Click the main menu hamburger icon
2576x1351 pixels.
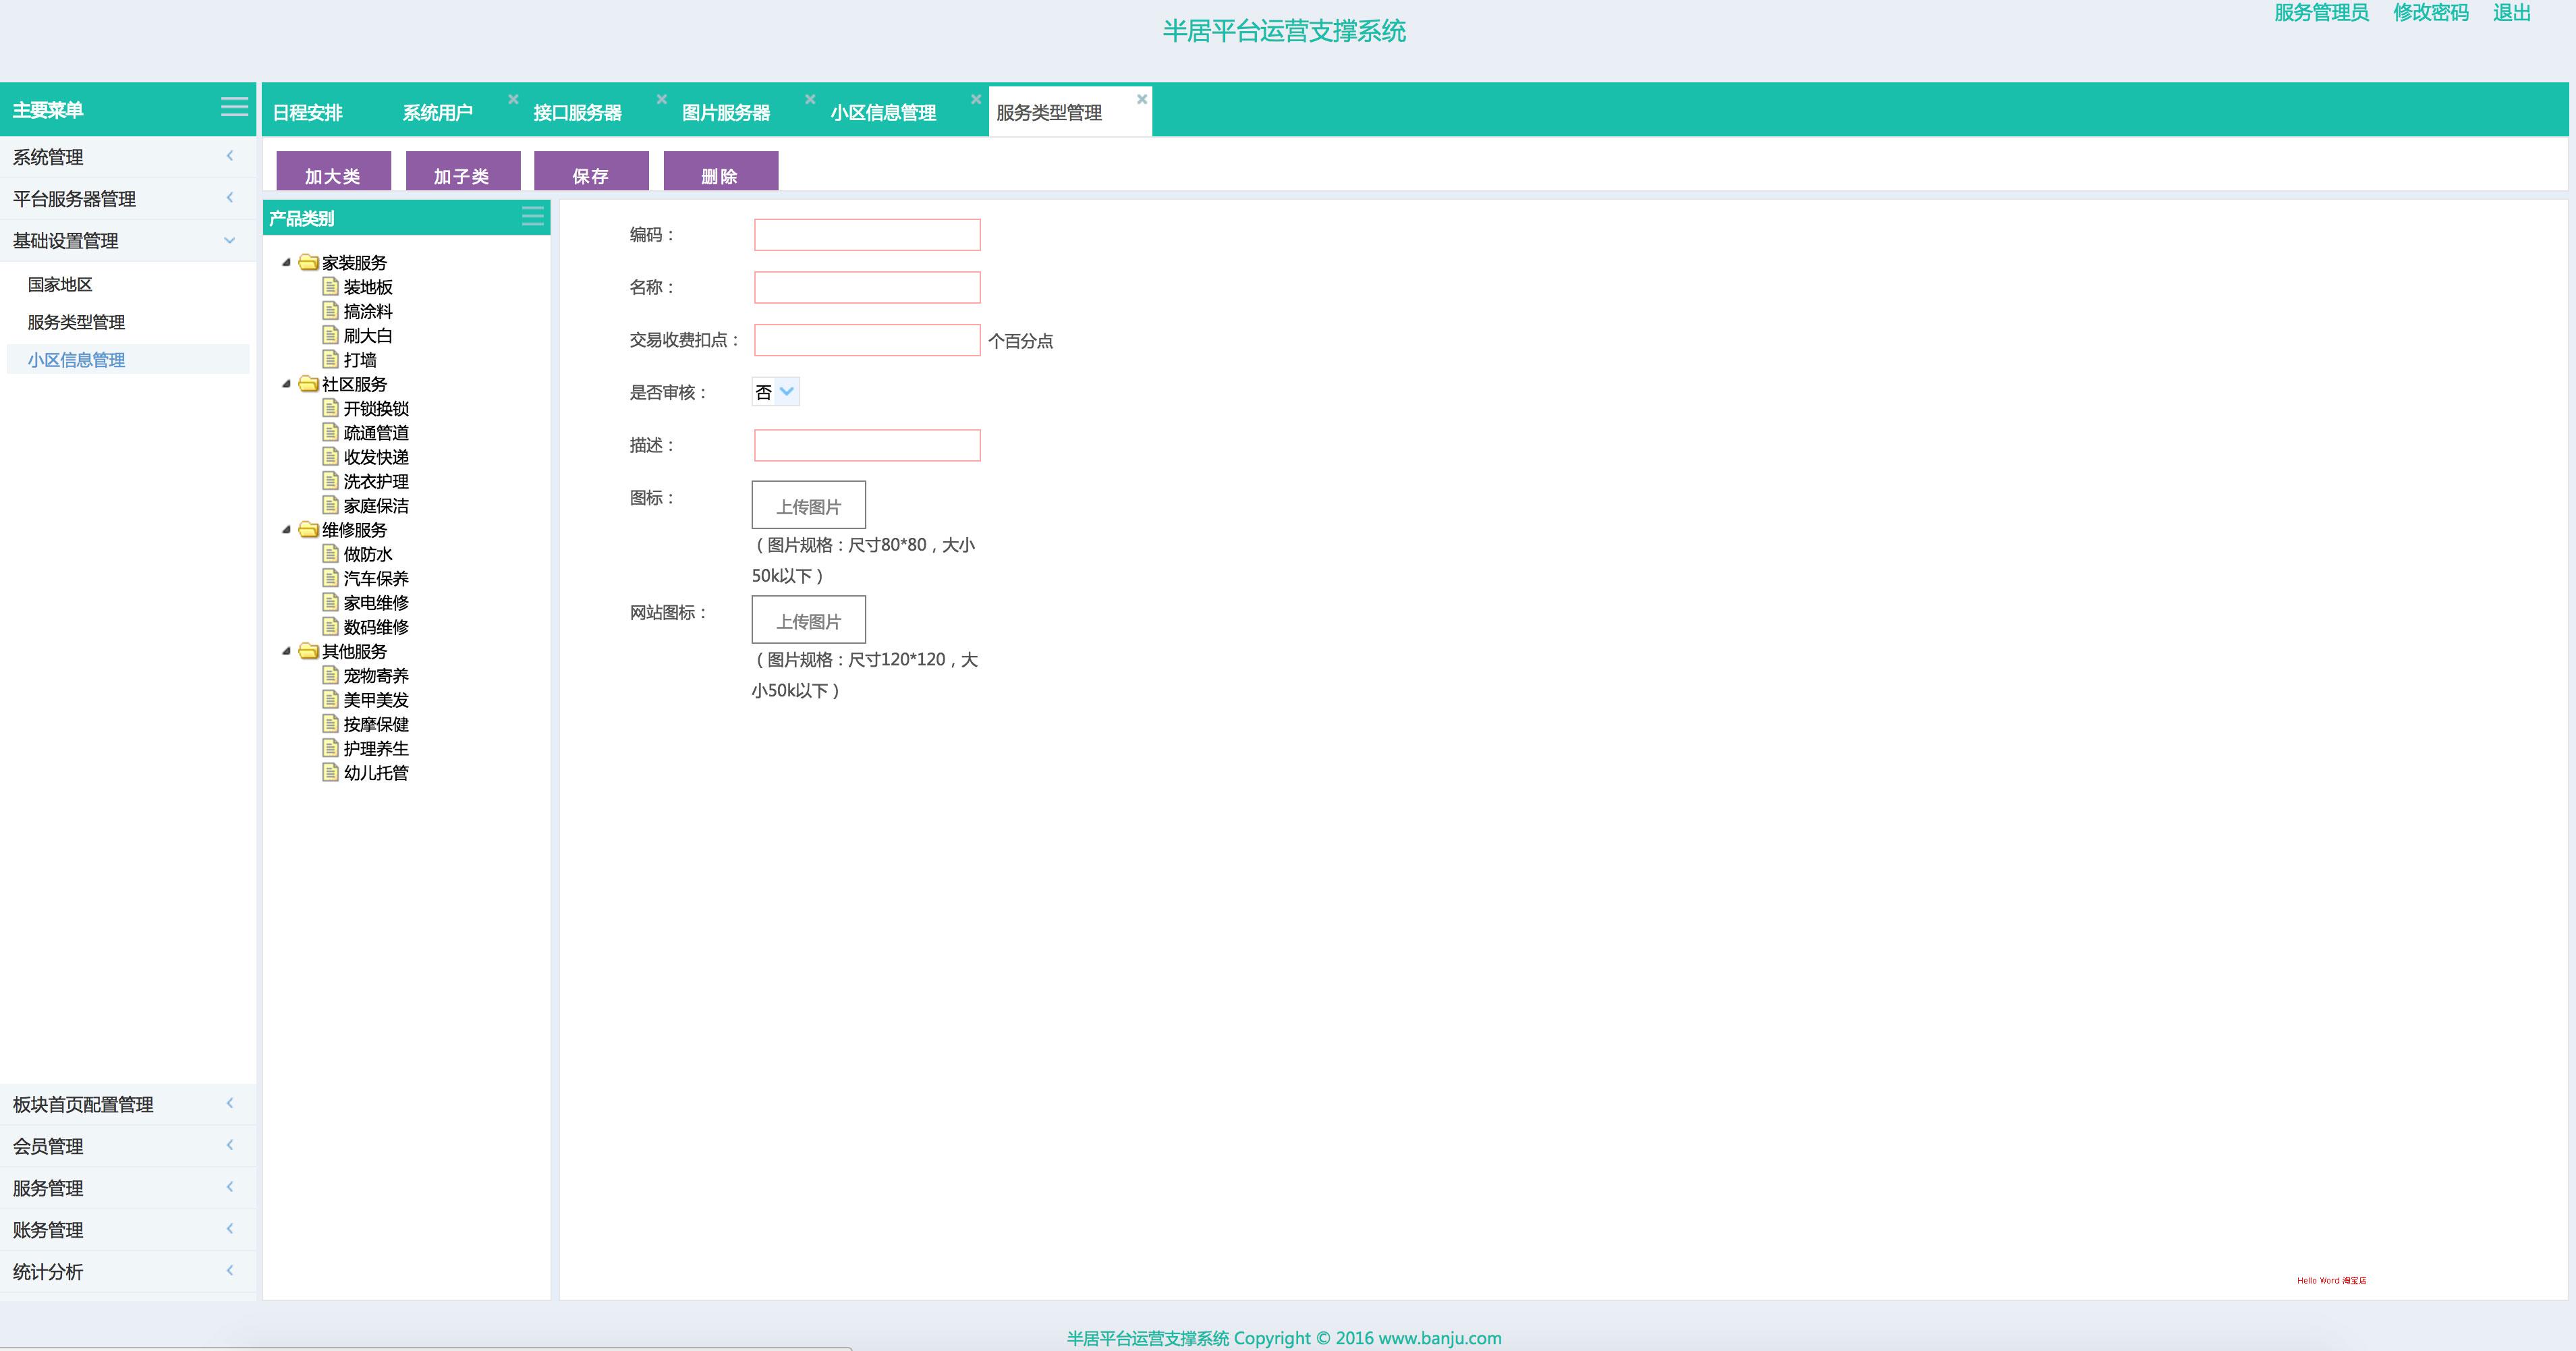(x=234, y=107)
